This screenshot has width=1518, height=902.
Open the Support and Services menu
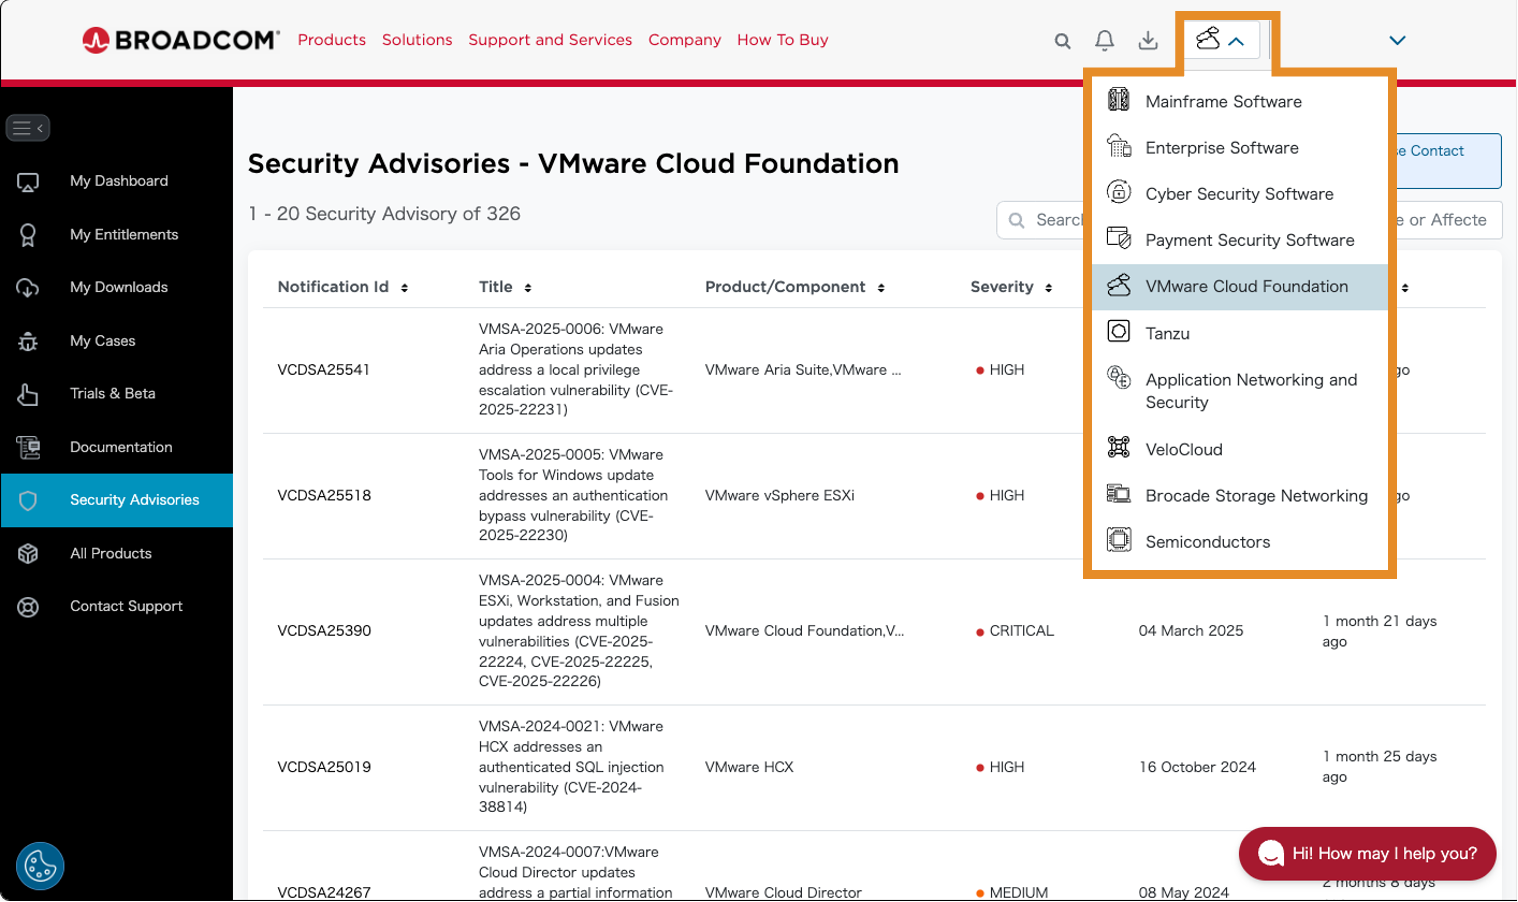point(550,40)
